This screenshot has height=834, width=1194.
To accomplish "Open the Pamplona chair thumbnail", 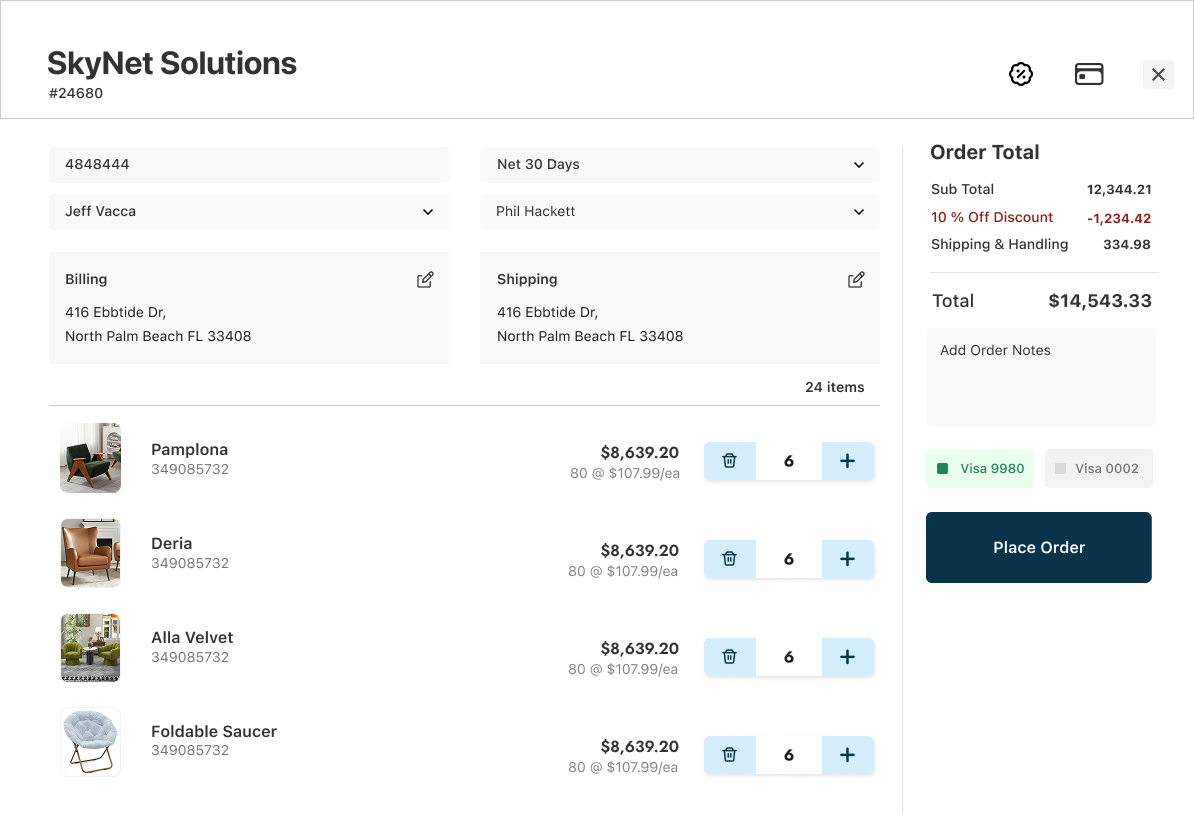I will coord(91,458).
